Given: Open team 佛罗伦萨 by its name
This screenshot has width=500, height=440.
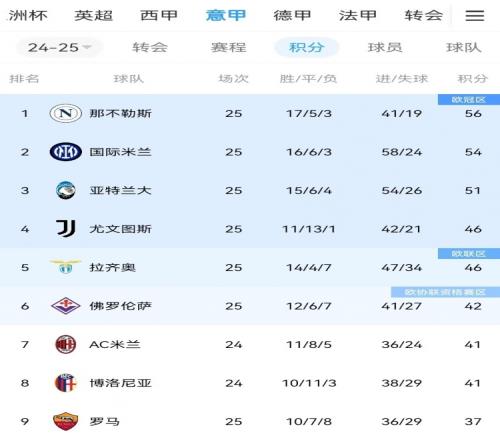Looking at the screenshot, I should point(120,306).
